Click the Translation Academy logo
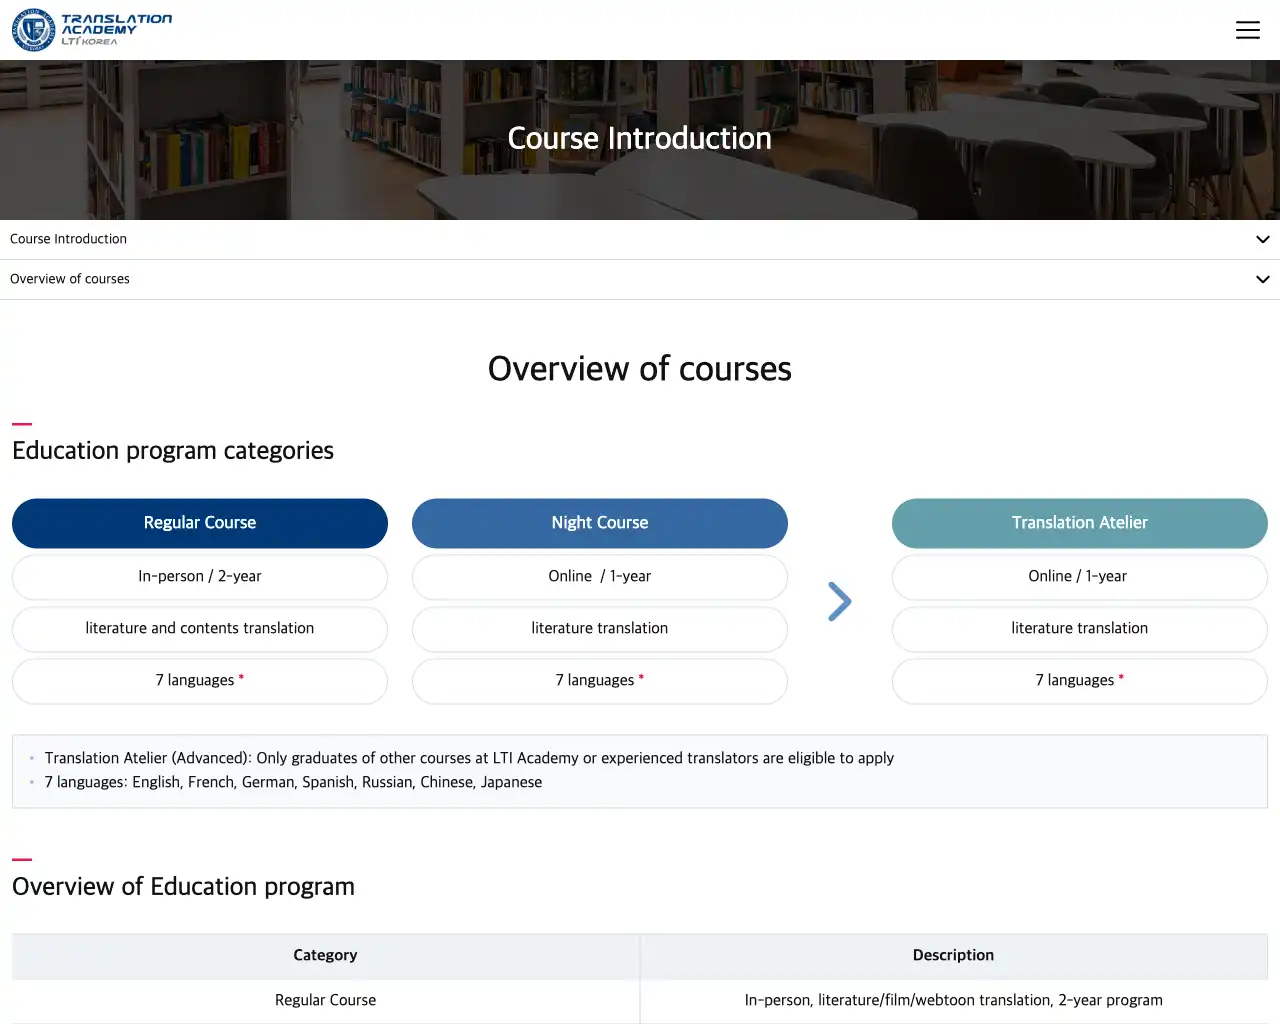 [x=92, y=30]
